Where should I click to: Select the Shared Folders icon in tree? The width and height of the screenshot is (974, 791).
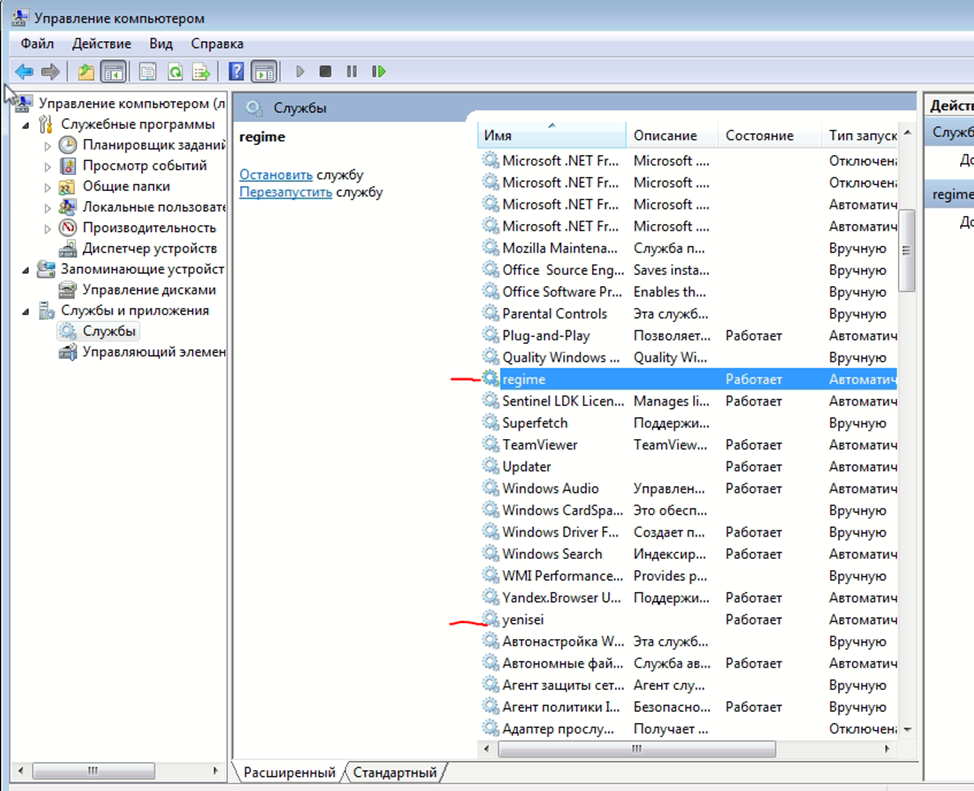coord(67,186)
